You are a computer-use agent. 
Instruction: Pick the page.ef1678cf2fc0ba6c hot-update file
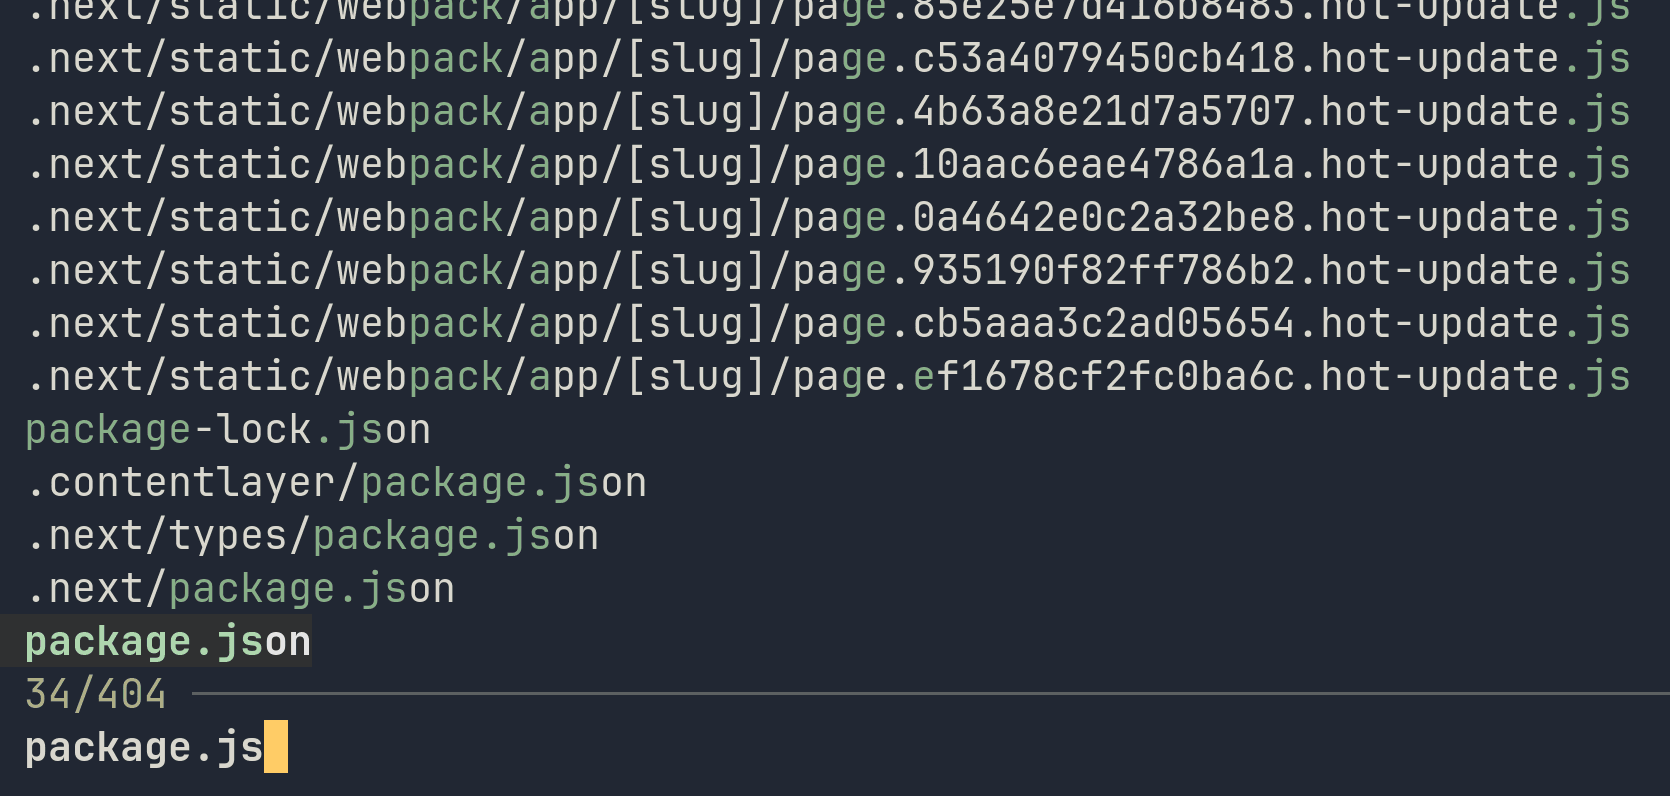coord(828,377)
